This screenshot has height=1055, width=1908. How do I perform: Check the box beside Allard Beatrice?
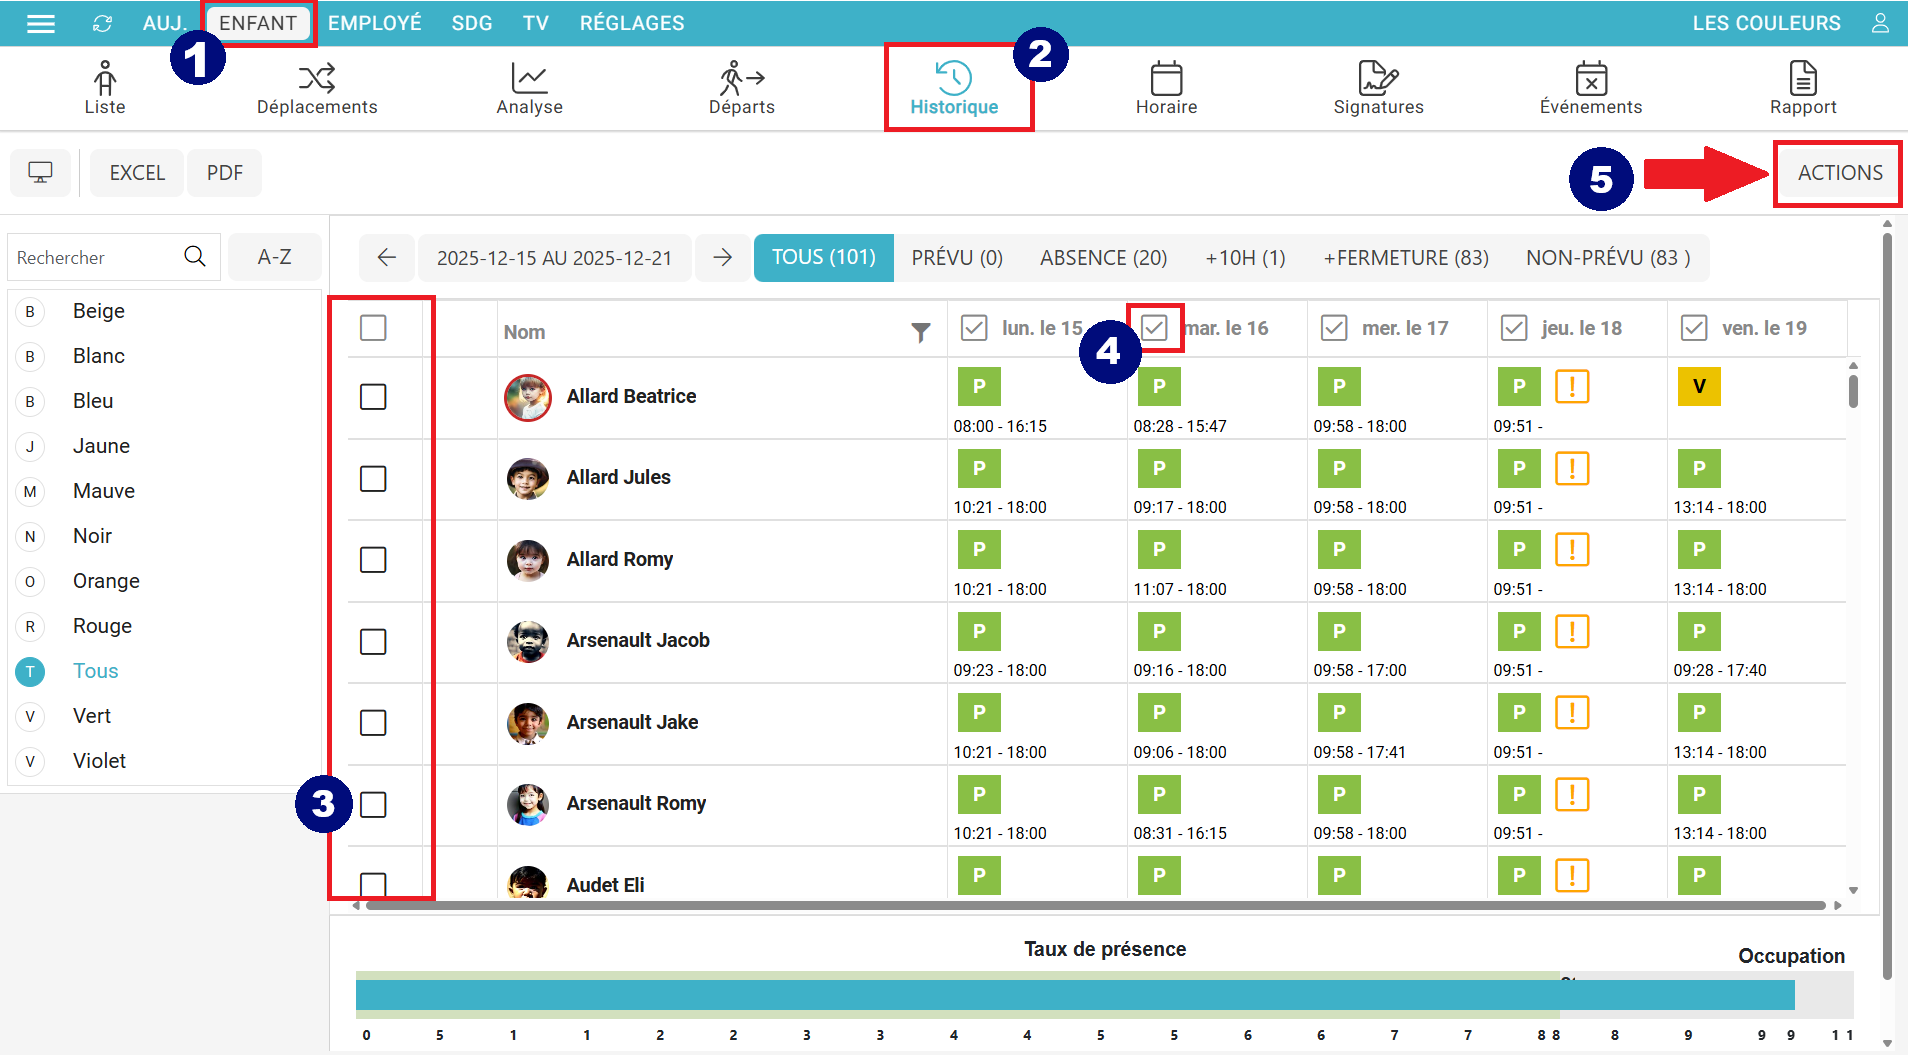373,397
